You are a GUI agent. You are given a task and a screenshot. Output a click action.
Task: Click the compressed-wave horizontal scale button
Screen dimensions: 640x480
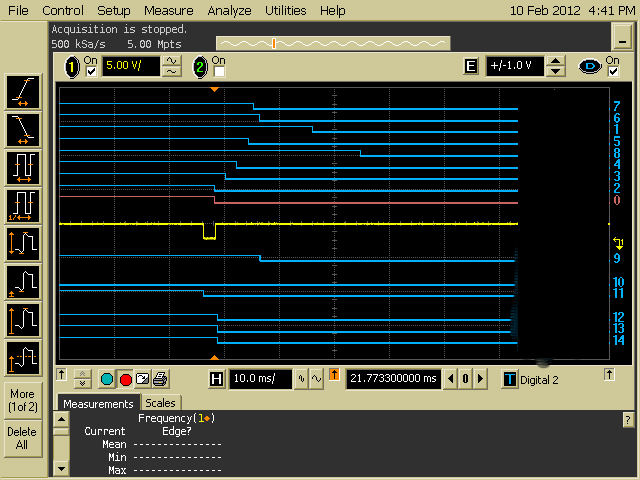click(x=301, y=379)
